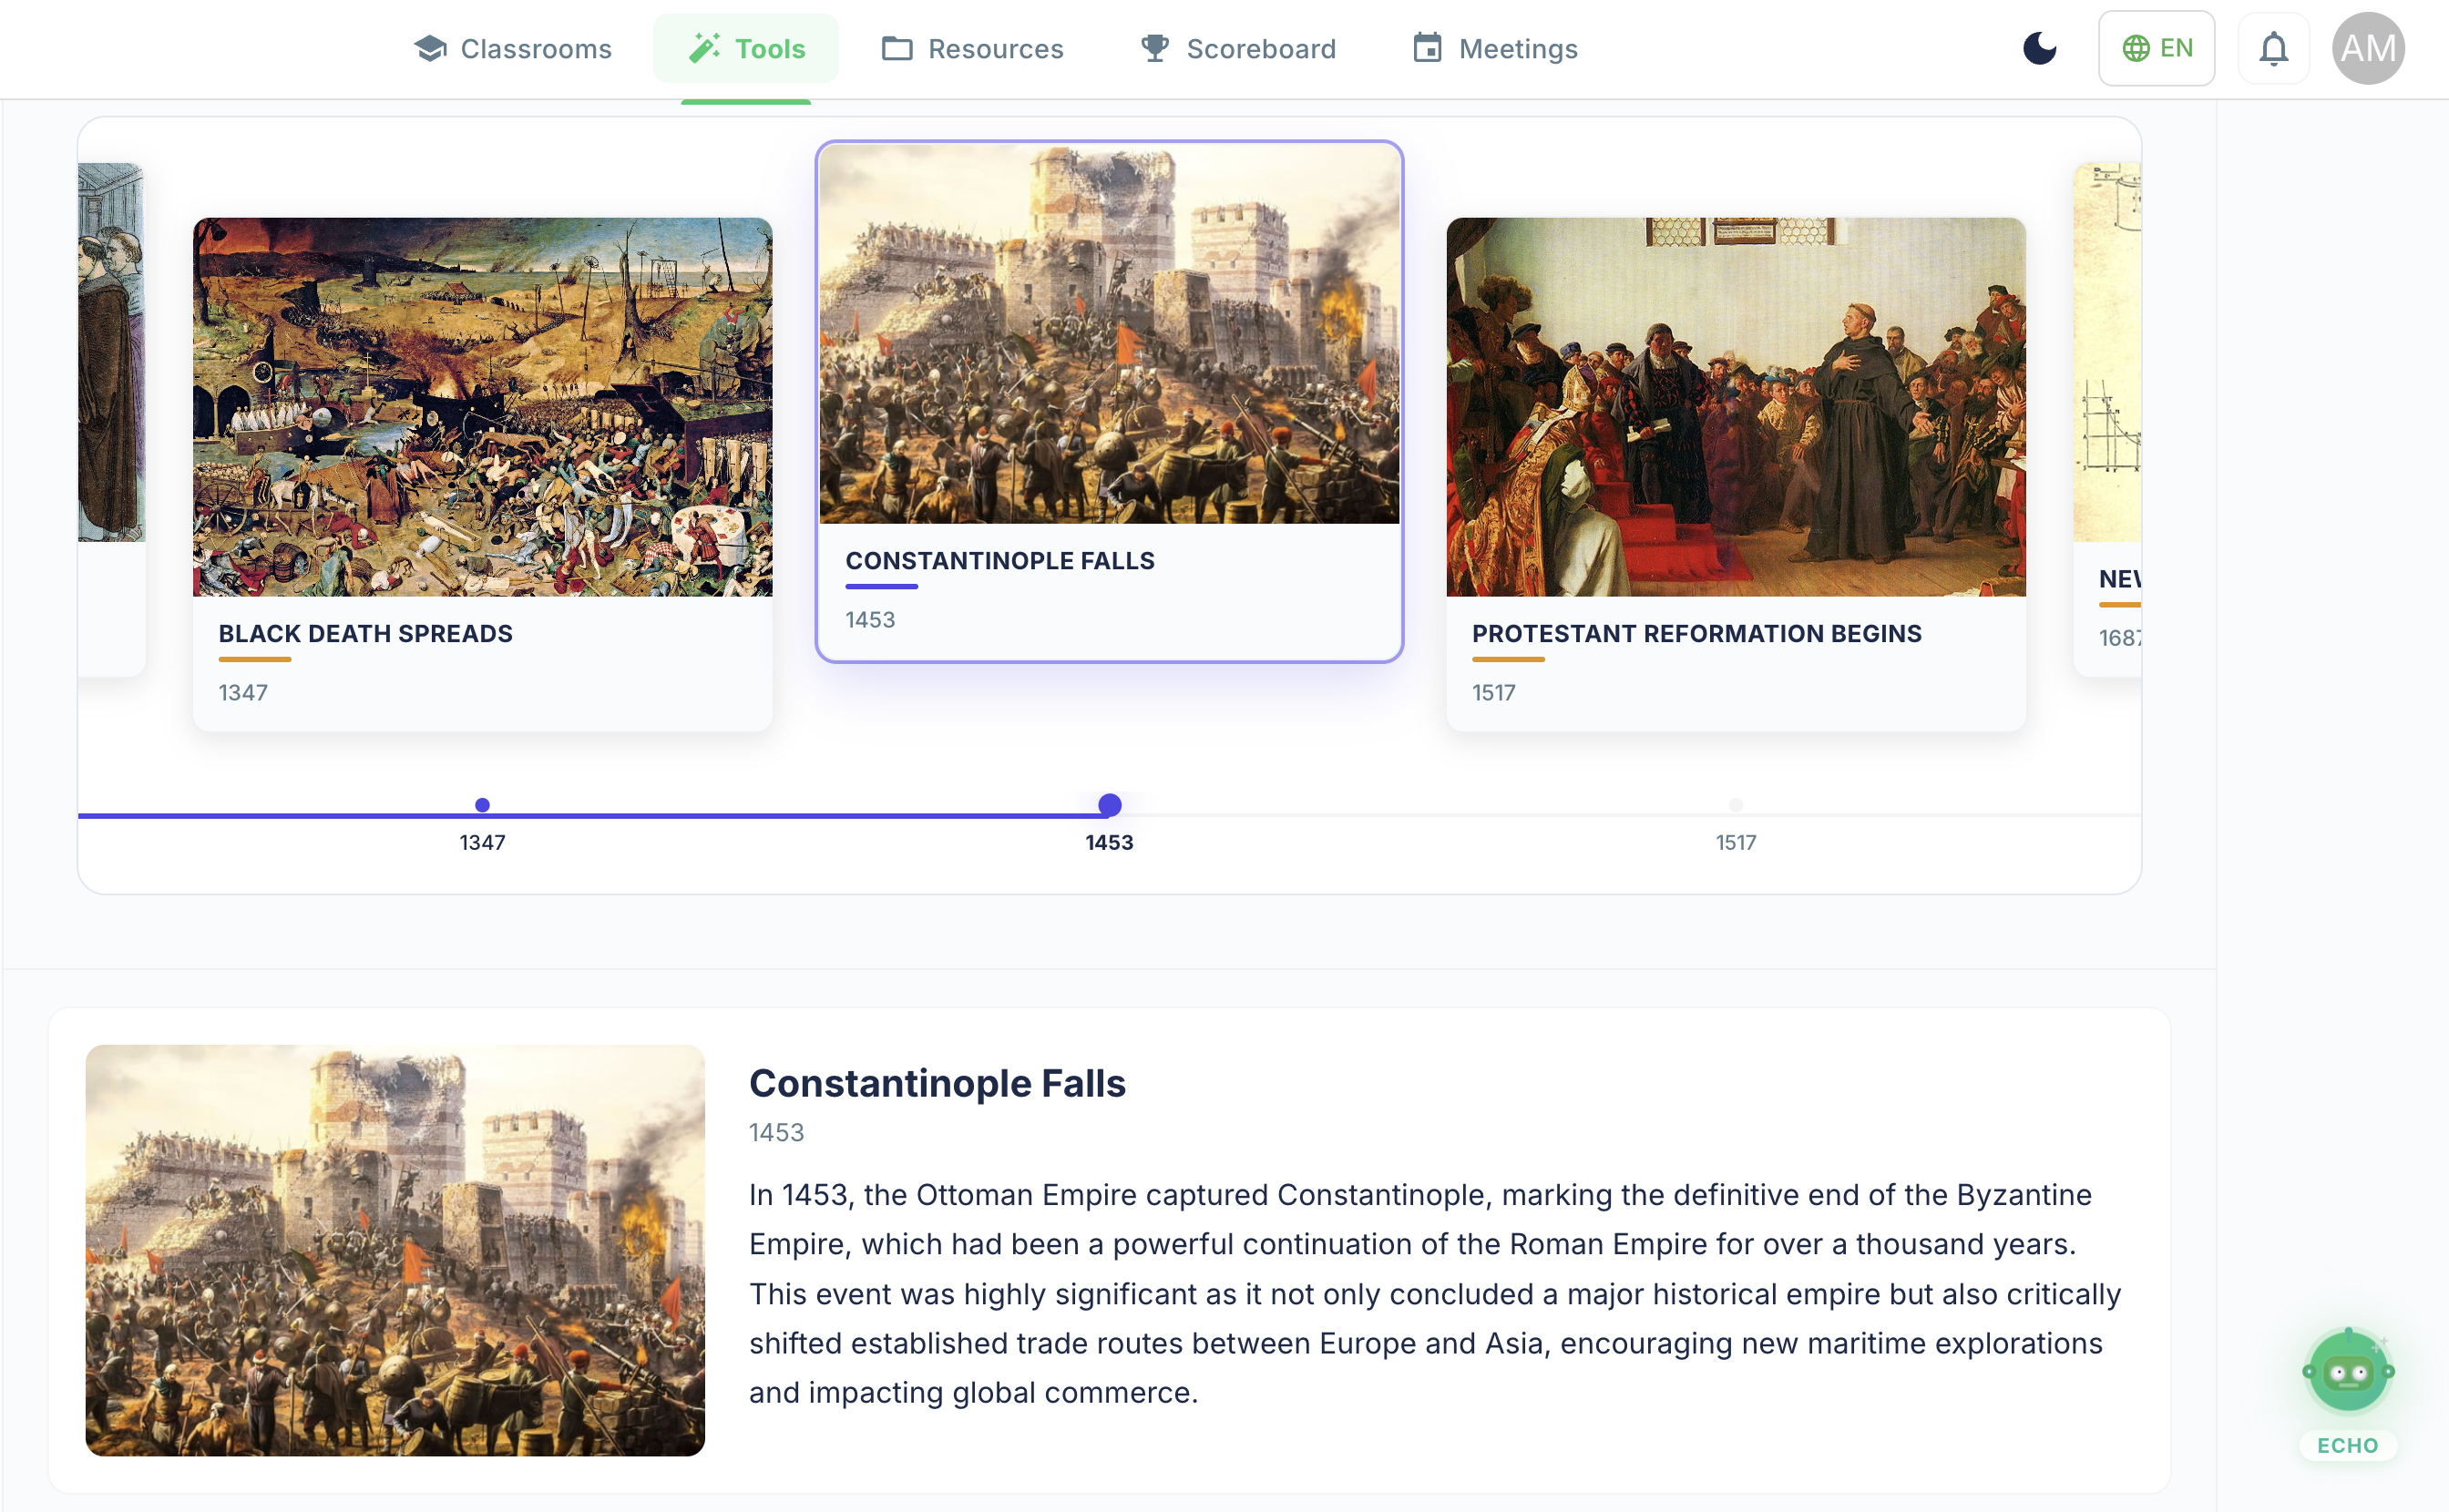Open the EN language selector
The width and height of the screenshot is (2449, 1512).
pos(2156,48)
